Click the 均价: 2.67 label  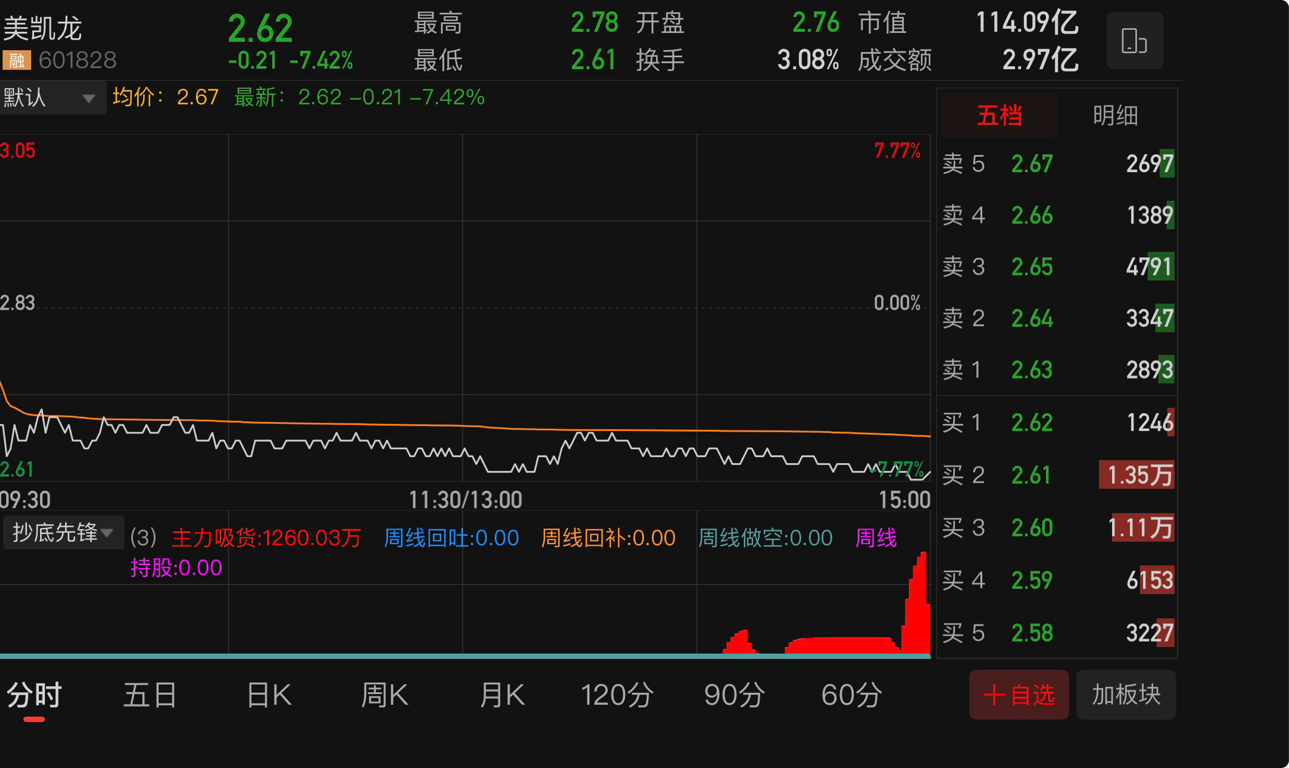point(165,97)
